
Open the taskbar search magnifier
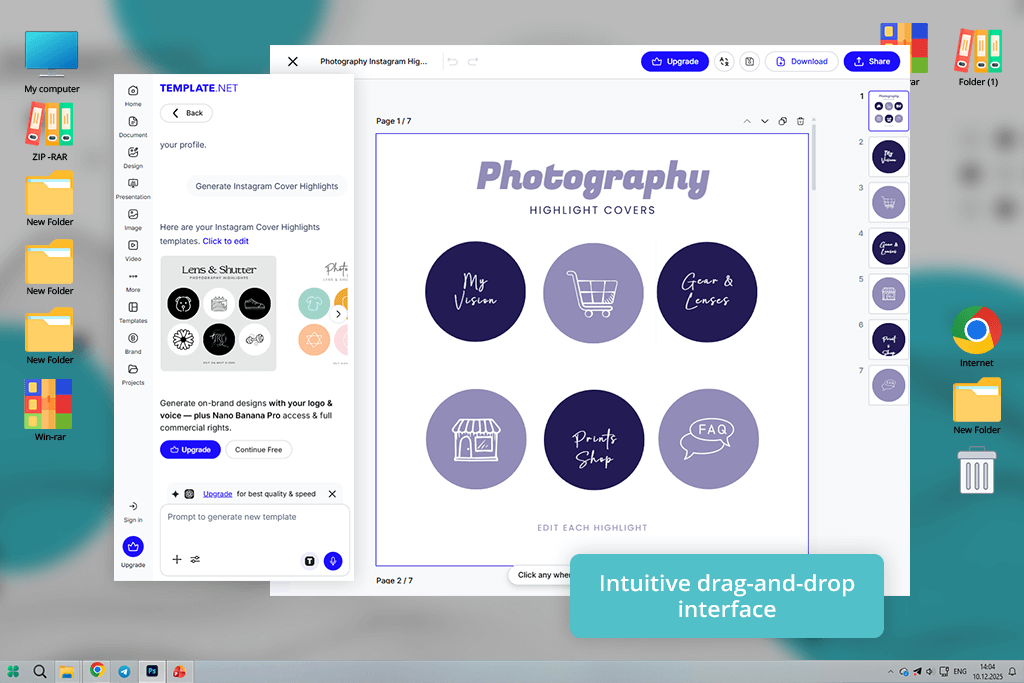coord(40,671)
